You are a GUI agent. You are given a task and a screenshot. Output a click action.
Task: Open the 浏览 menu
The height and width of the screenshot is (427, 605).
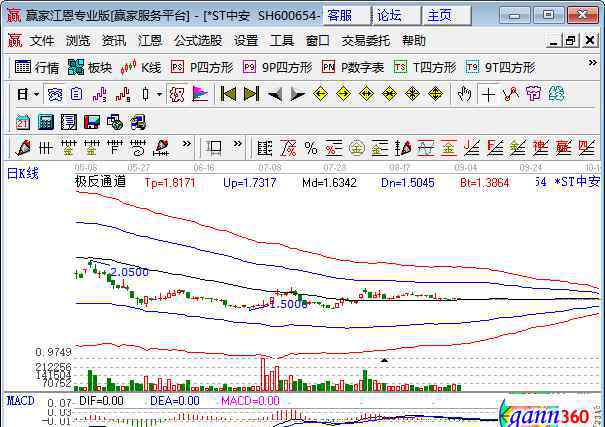coord(78,41)
